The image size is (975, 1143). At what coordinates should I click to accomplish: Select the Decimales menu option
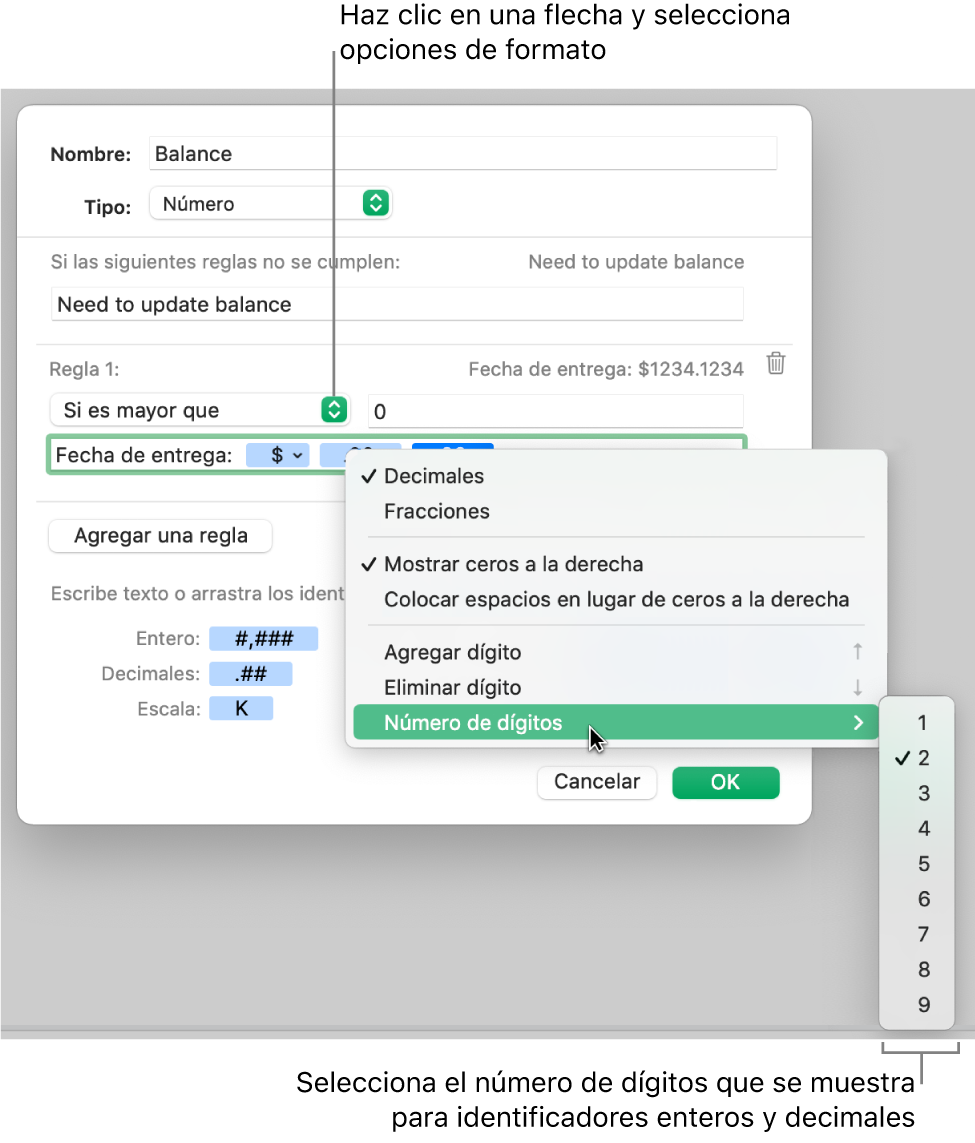[616, 476]
